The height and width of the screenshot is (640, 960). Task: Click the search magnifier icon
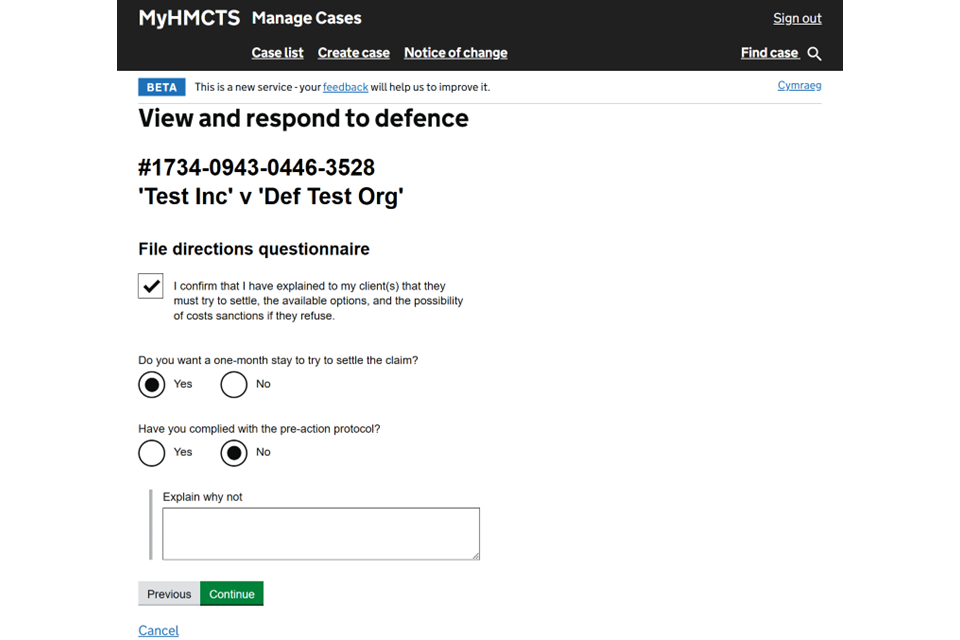tap(814, 54)
